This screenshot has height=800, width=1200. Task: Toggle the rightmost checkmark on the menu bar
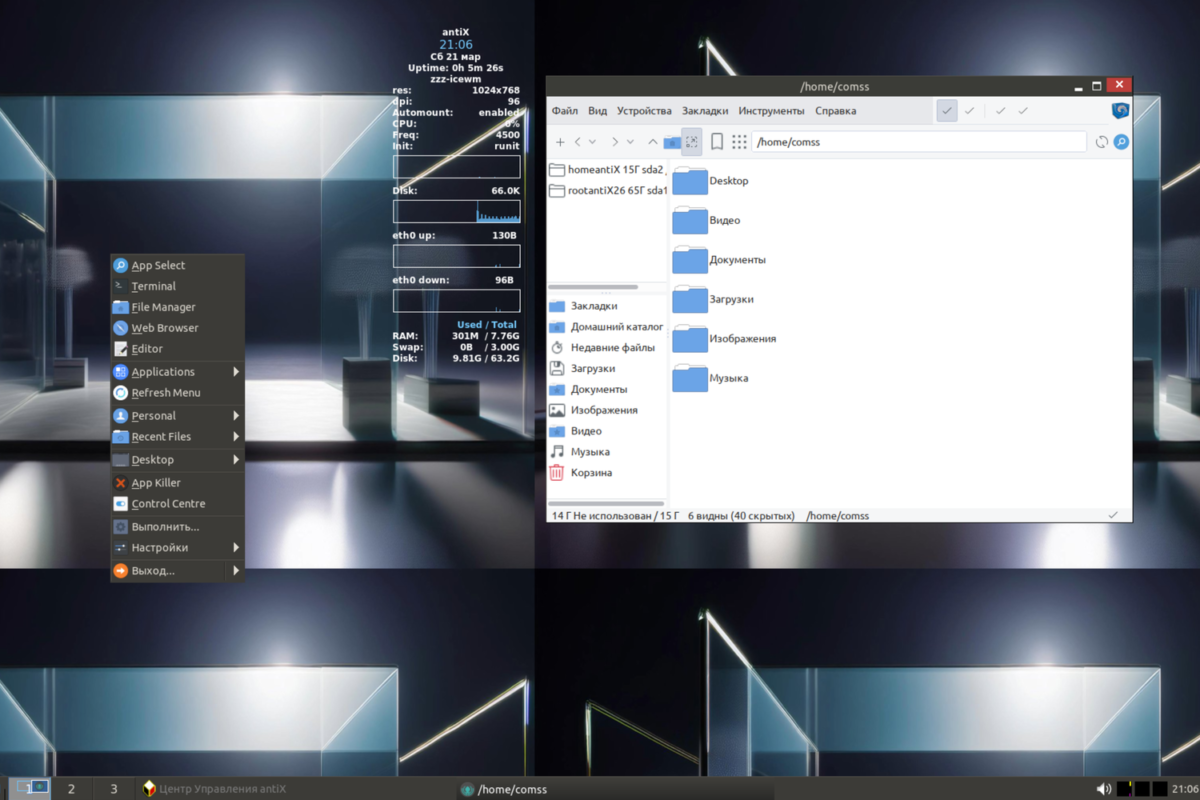click(1022, 111)
